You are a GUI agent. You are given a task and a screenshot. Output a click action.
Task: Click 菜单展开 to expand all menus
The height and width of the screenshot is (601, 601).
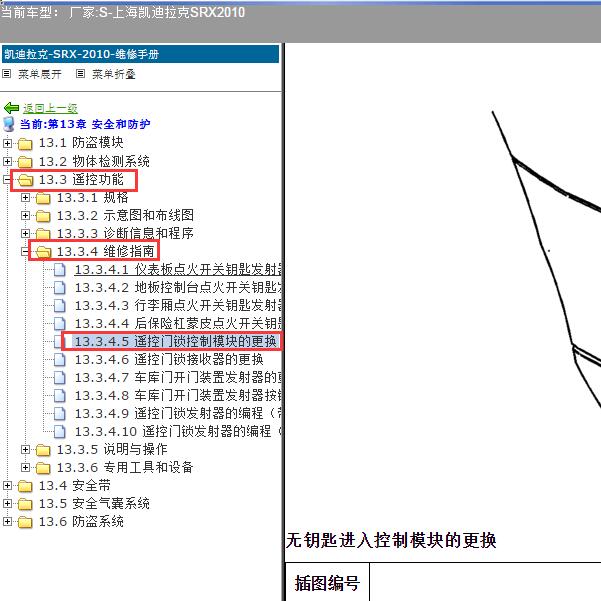pyautogui.click(x=40, y=74)
